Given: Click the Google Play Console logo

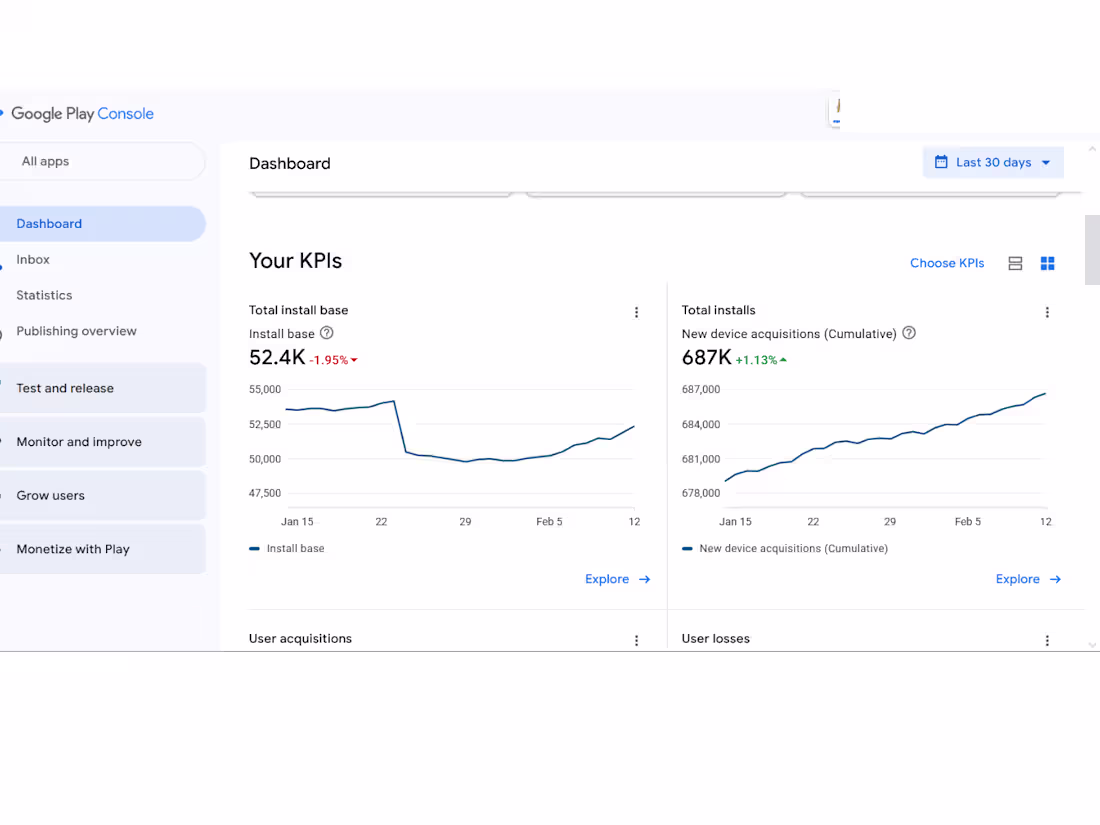Looking at the screenshot, I should (82, 114).
